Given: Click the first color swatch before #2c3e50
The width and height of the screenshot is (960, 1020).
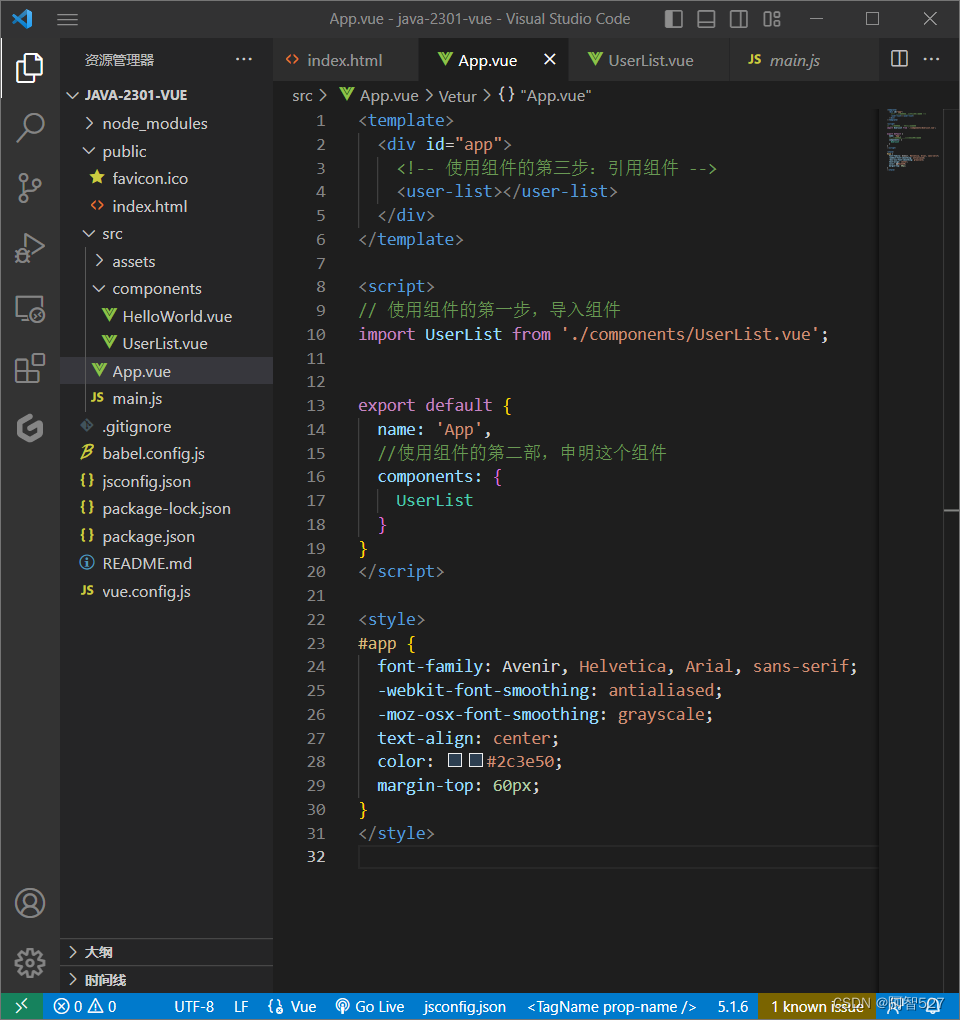Looking at the screenshot, I should [x=455, y=760].
